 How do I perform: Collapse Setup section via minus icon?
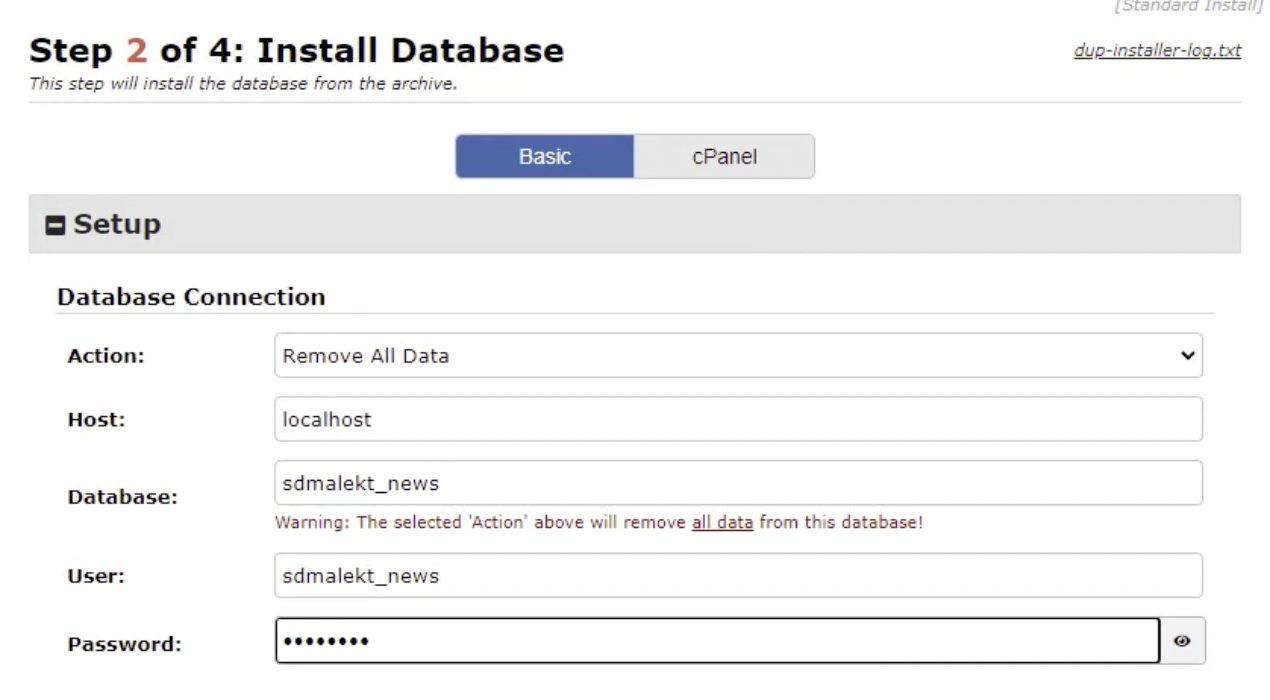click(x=56, y=226)
